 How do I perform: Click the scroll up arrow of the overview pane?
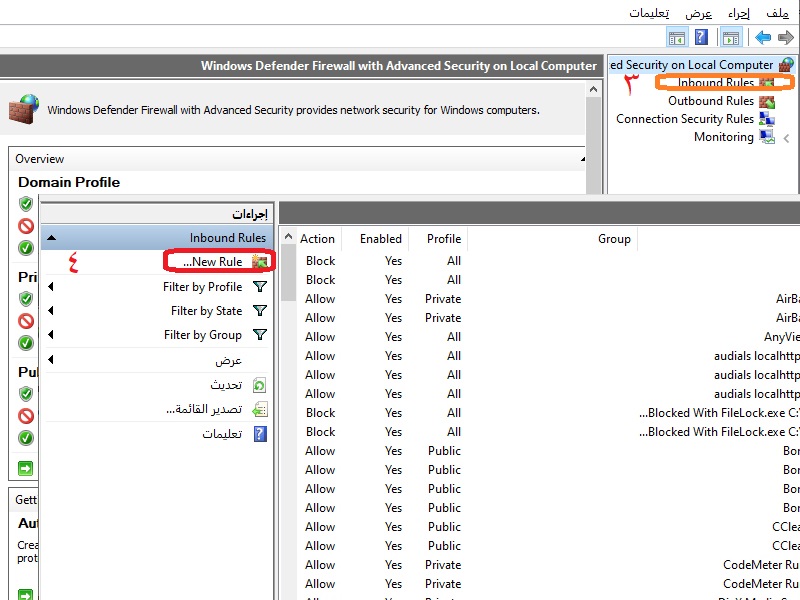click(x=593, y=90)
